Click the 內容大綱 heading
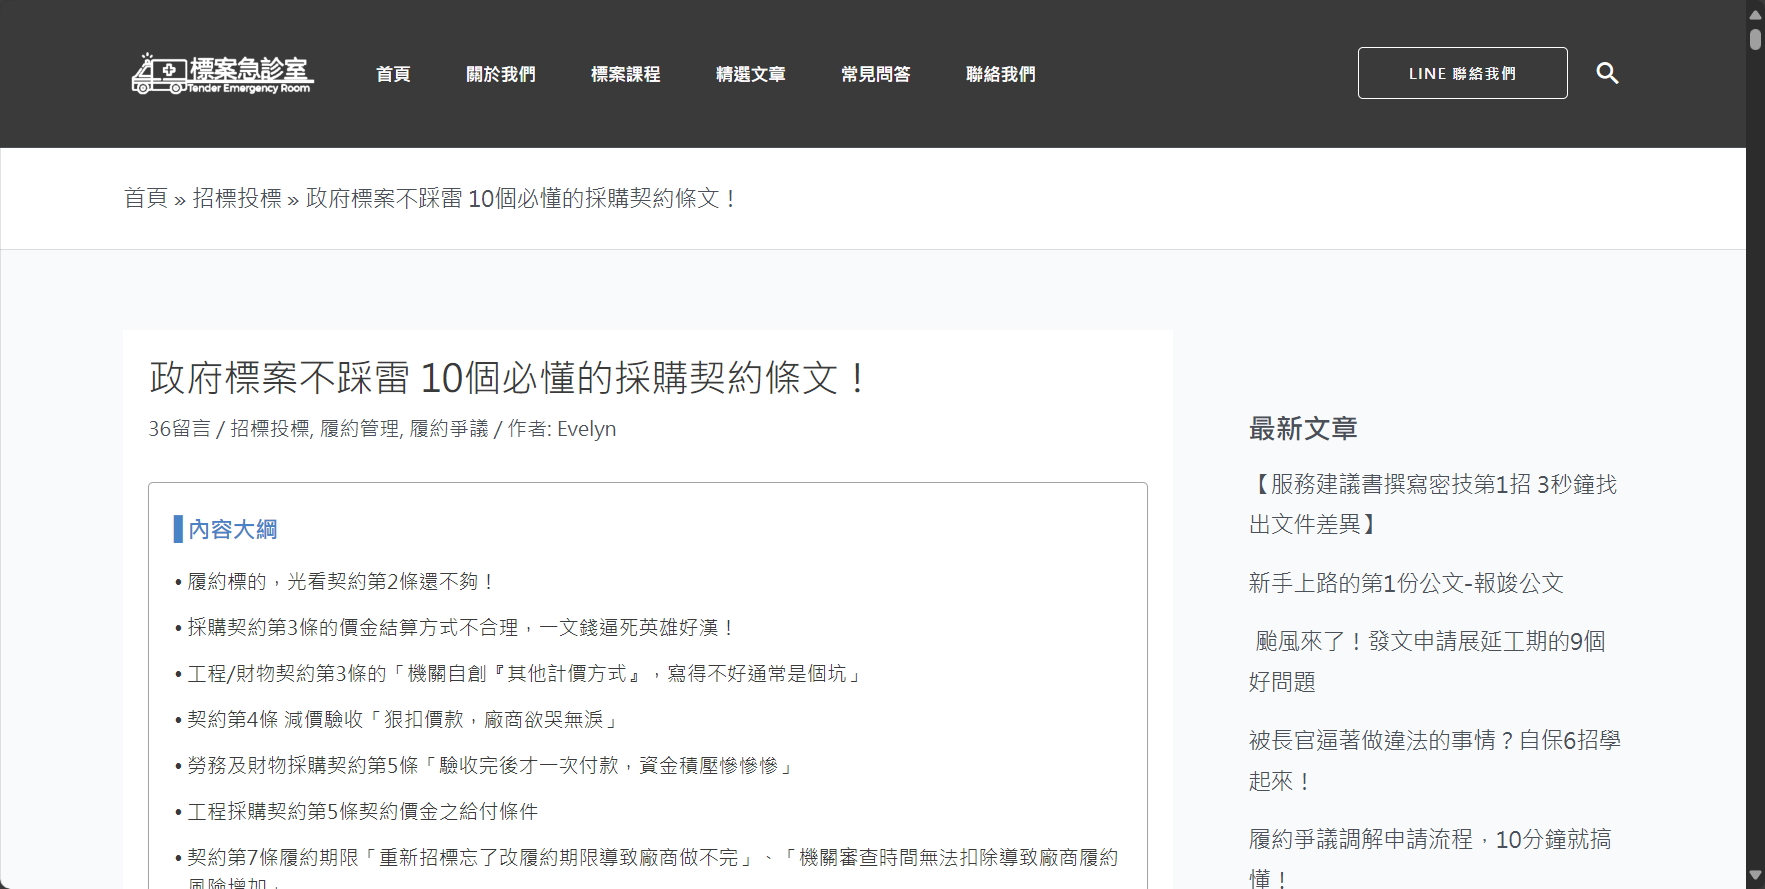Viewport: 1765px width, 889px height. (233, 529)
